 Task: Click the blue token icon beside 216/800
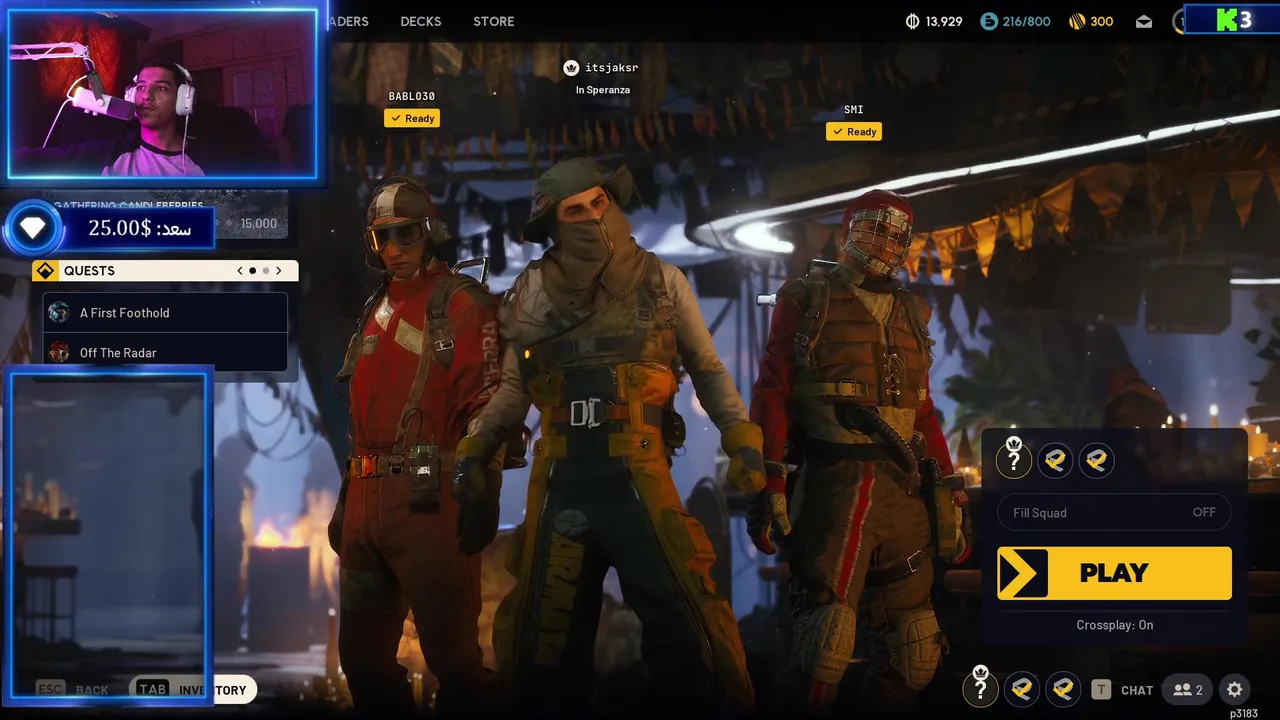click(988, 21)
